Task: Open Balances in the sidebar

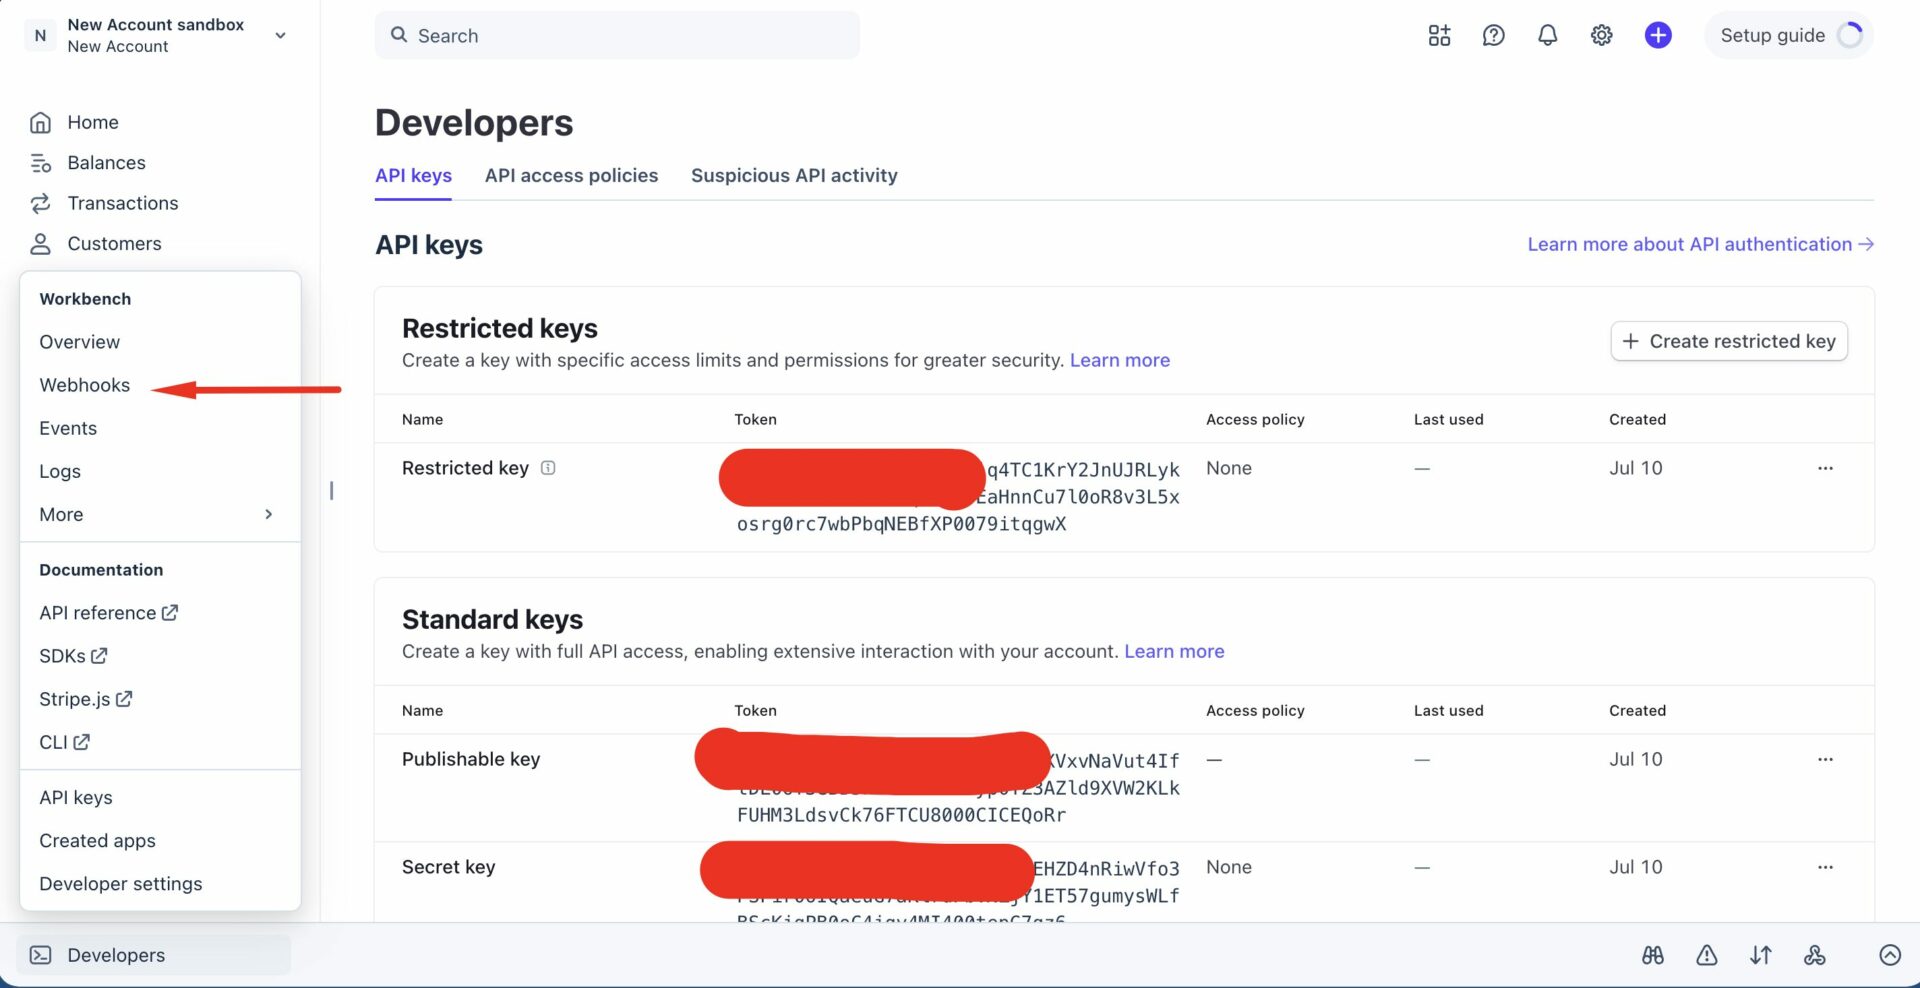Action: [106, 162]
